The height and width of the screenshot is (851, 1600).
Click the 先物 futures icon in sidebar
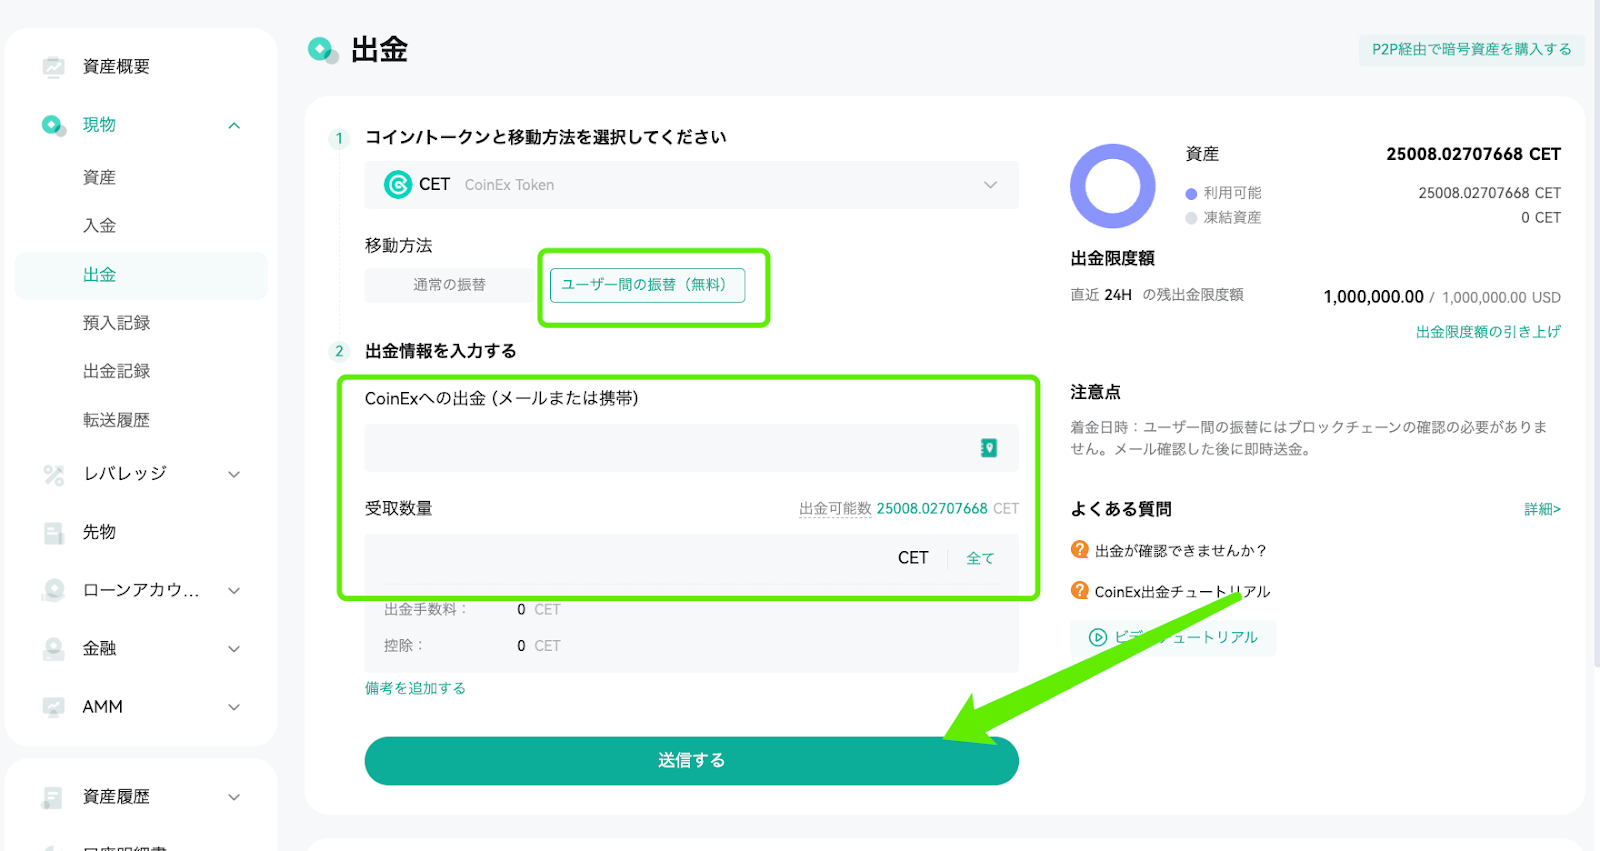[54, 532]
